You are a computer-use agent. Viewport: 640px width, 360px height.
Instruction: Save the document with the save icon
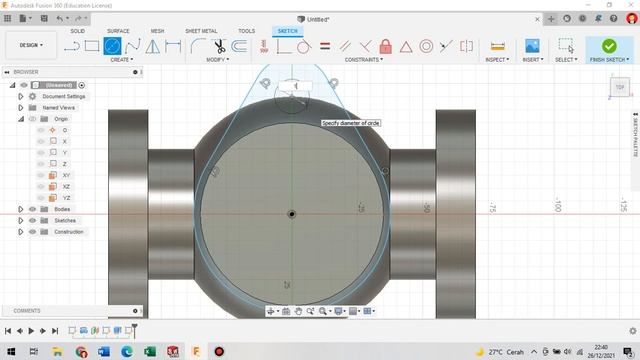pyautogui.click(x=44, y=18)
